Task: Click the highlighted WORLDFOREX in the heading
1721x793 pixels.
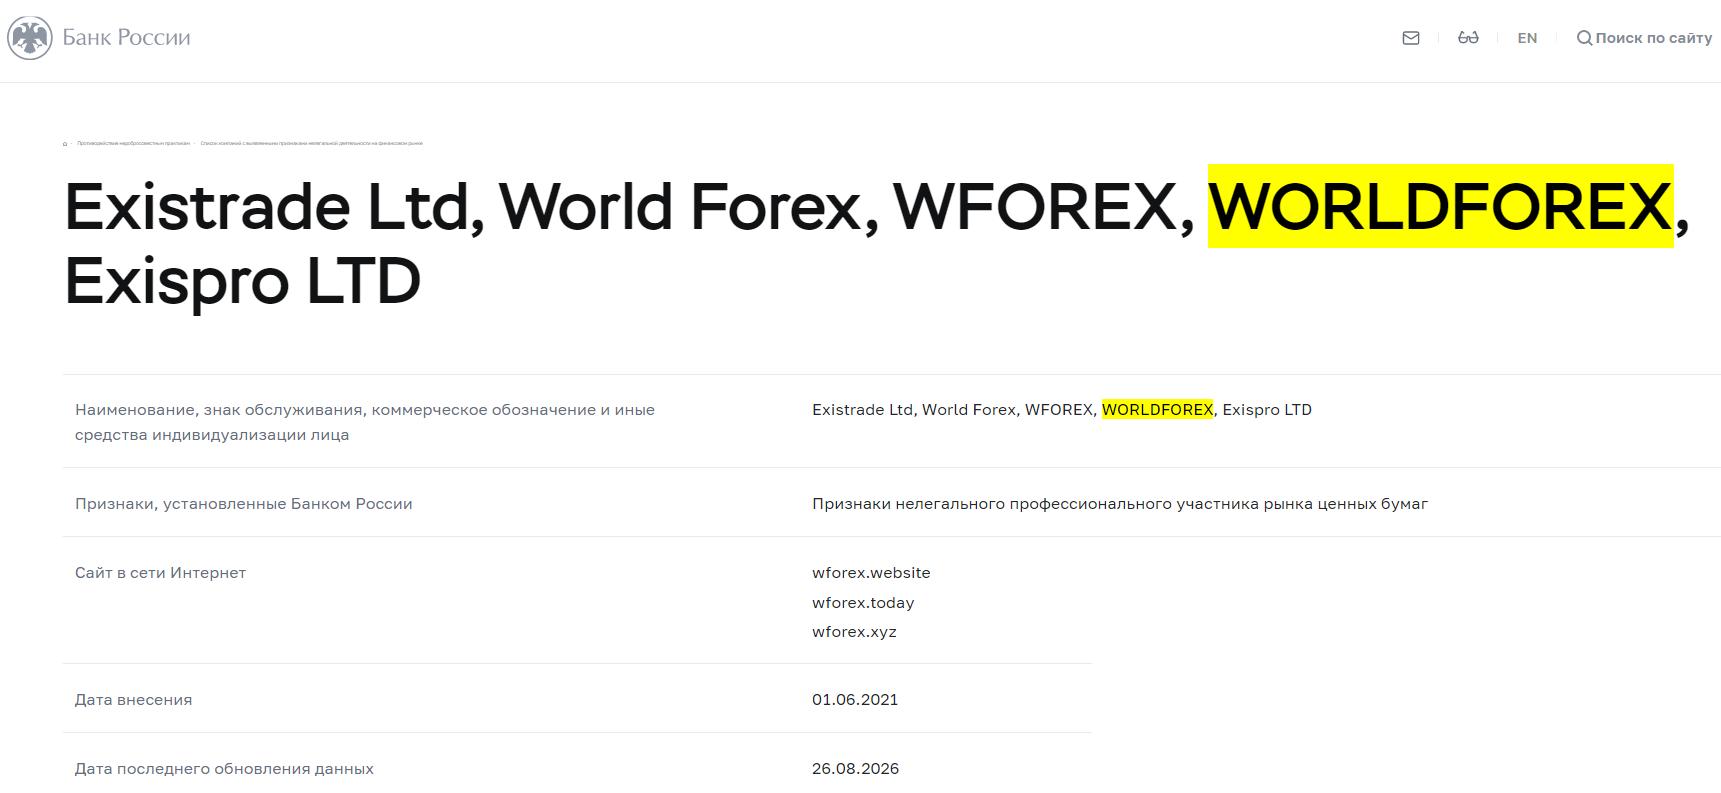Action: [1440, 206]
